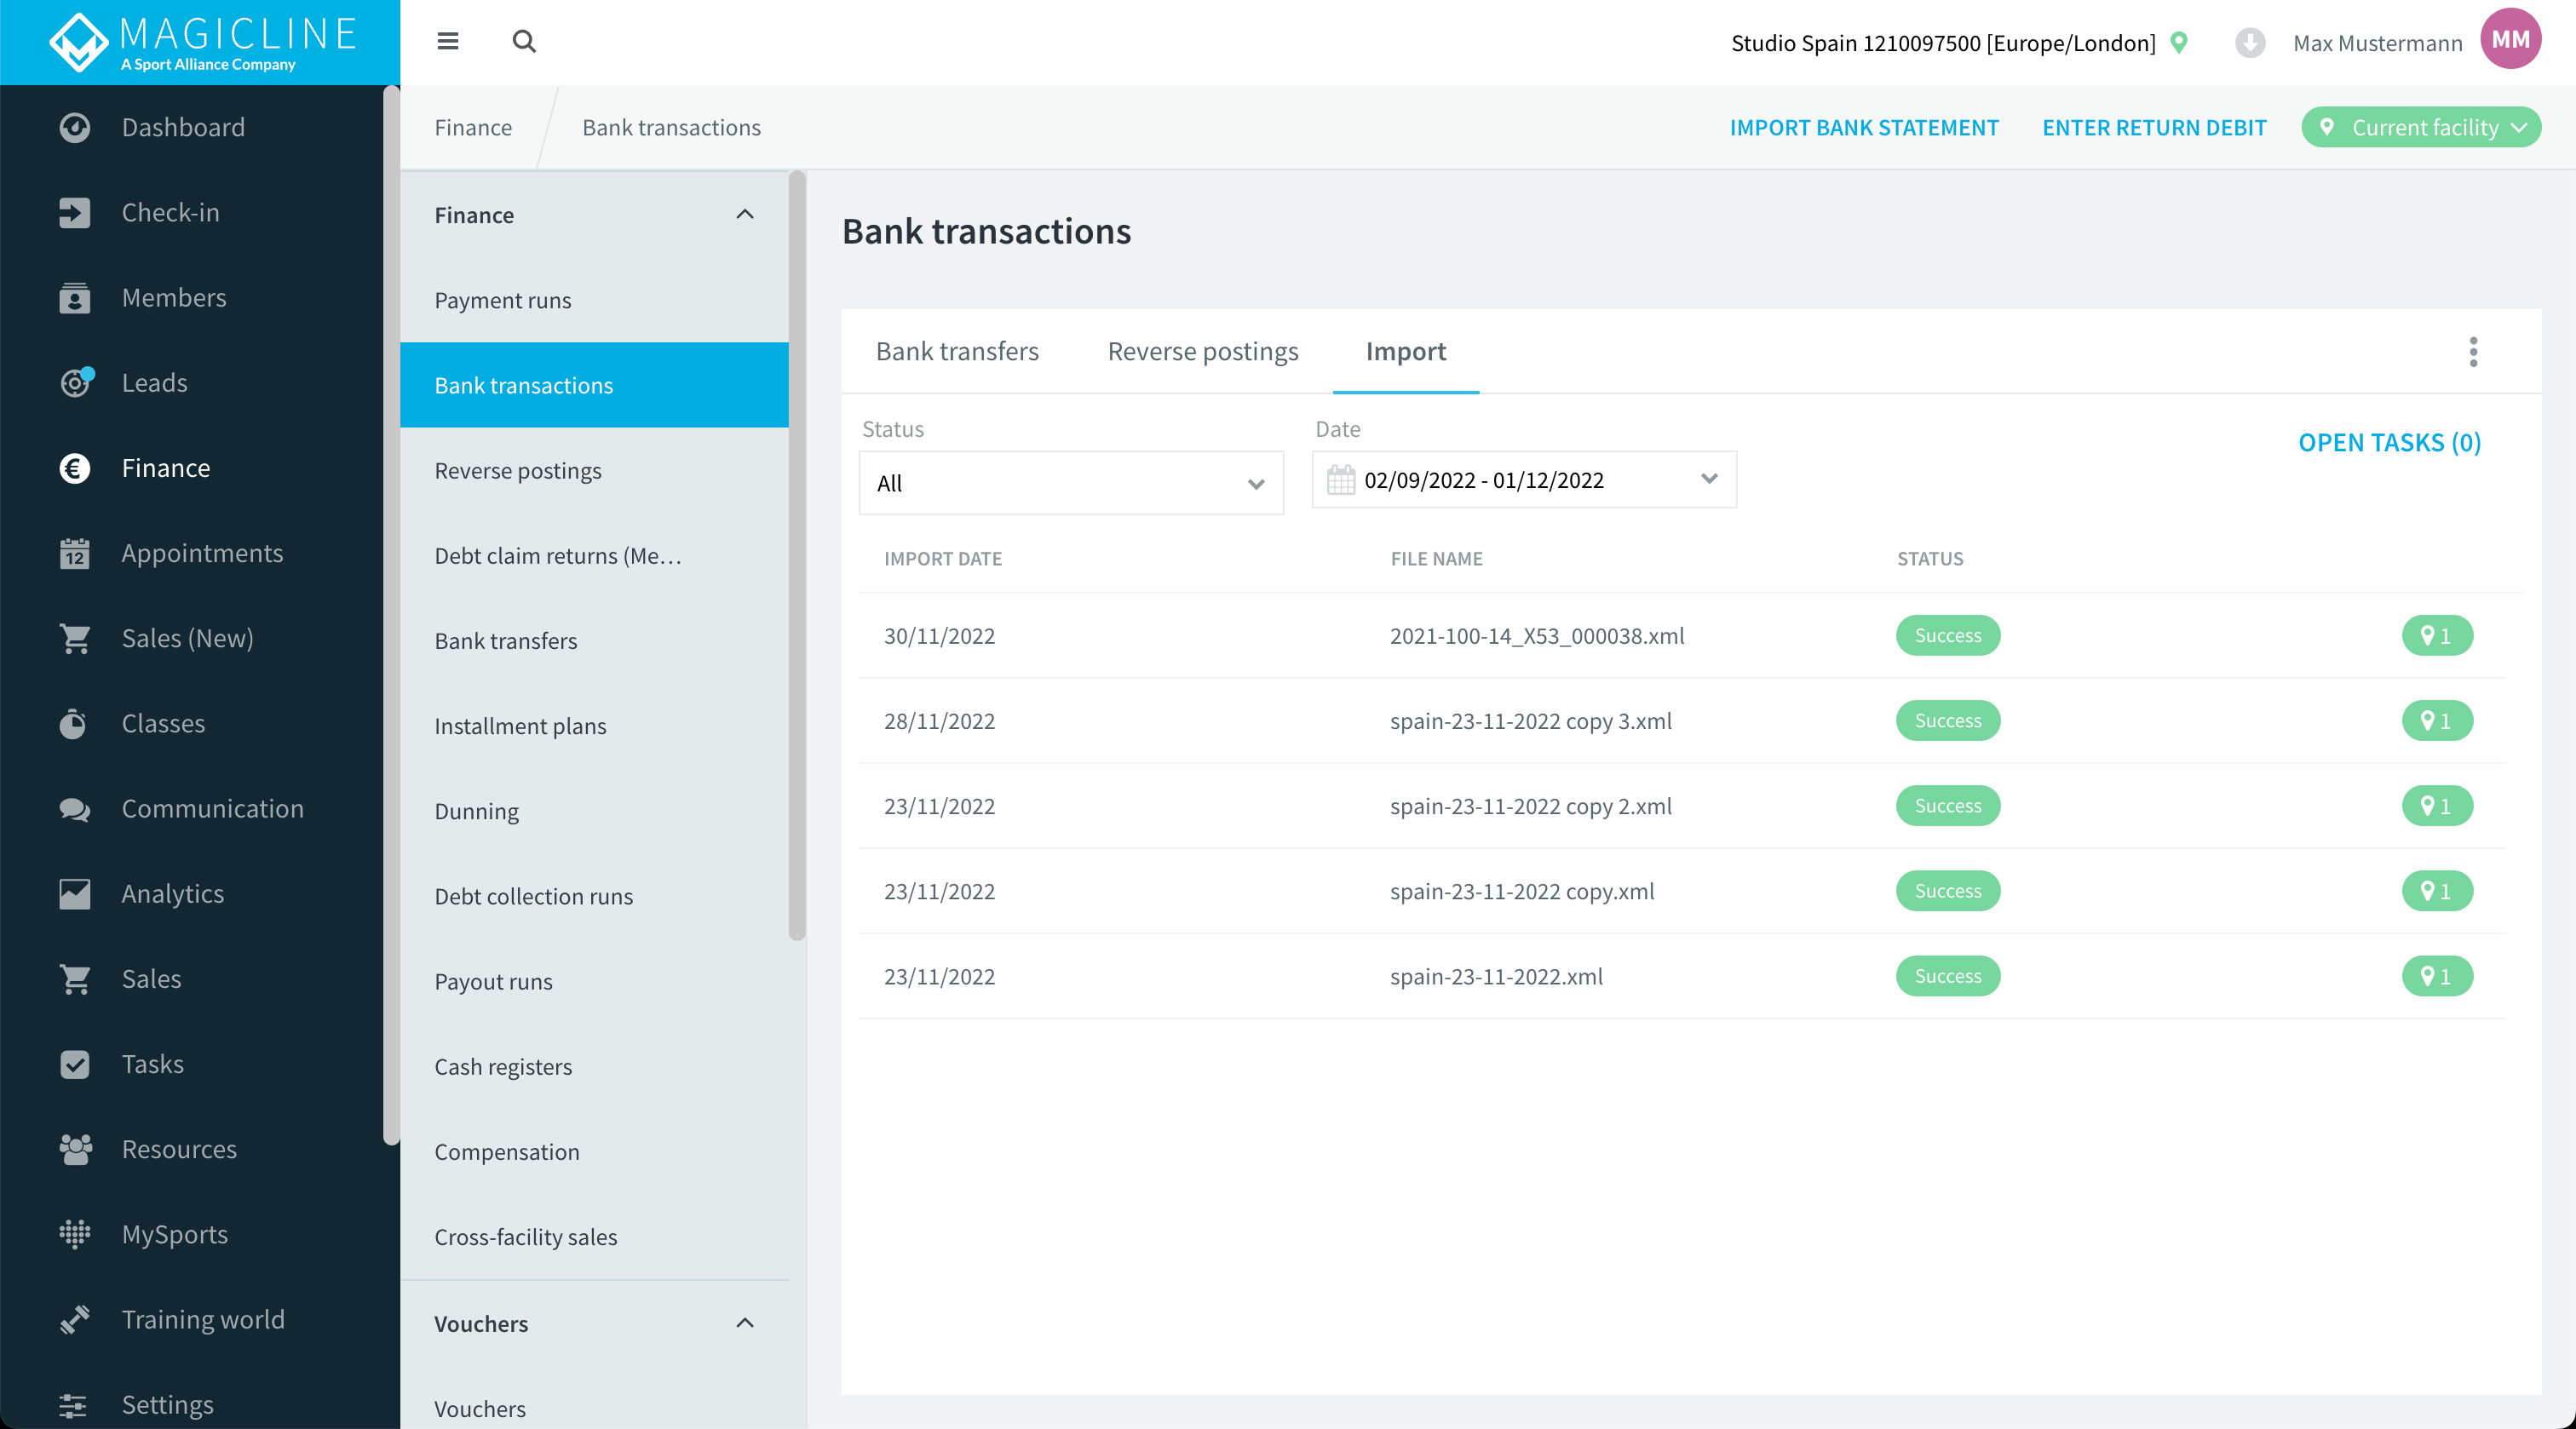The image size is (2576, 1429).
Task: Click the Sales cart icon
Action: [x=75, y=979]
